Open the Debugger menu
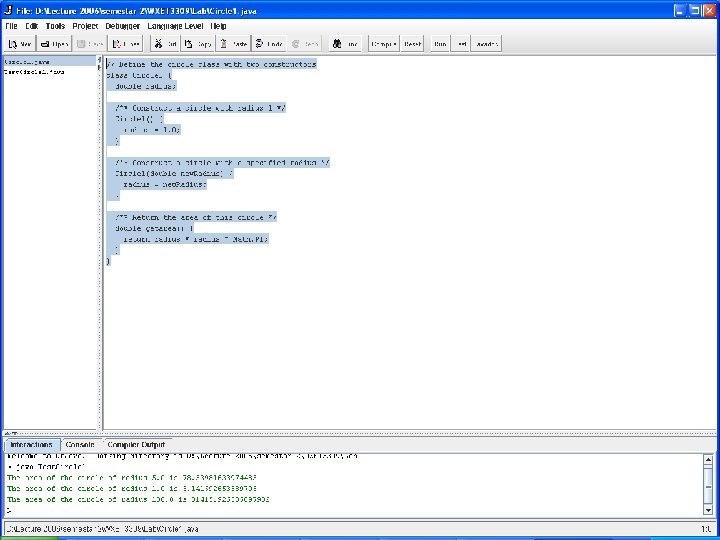Viewport: 720px width, 540px height. tap(123, 26)
